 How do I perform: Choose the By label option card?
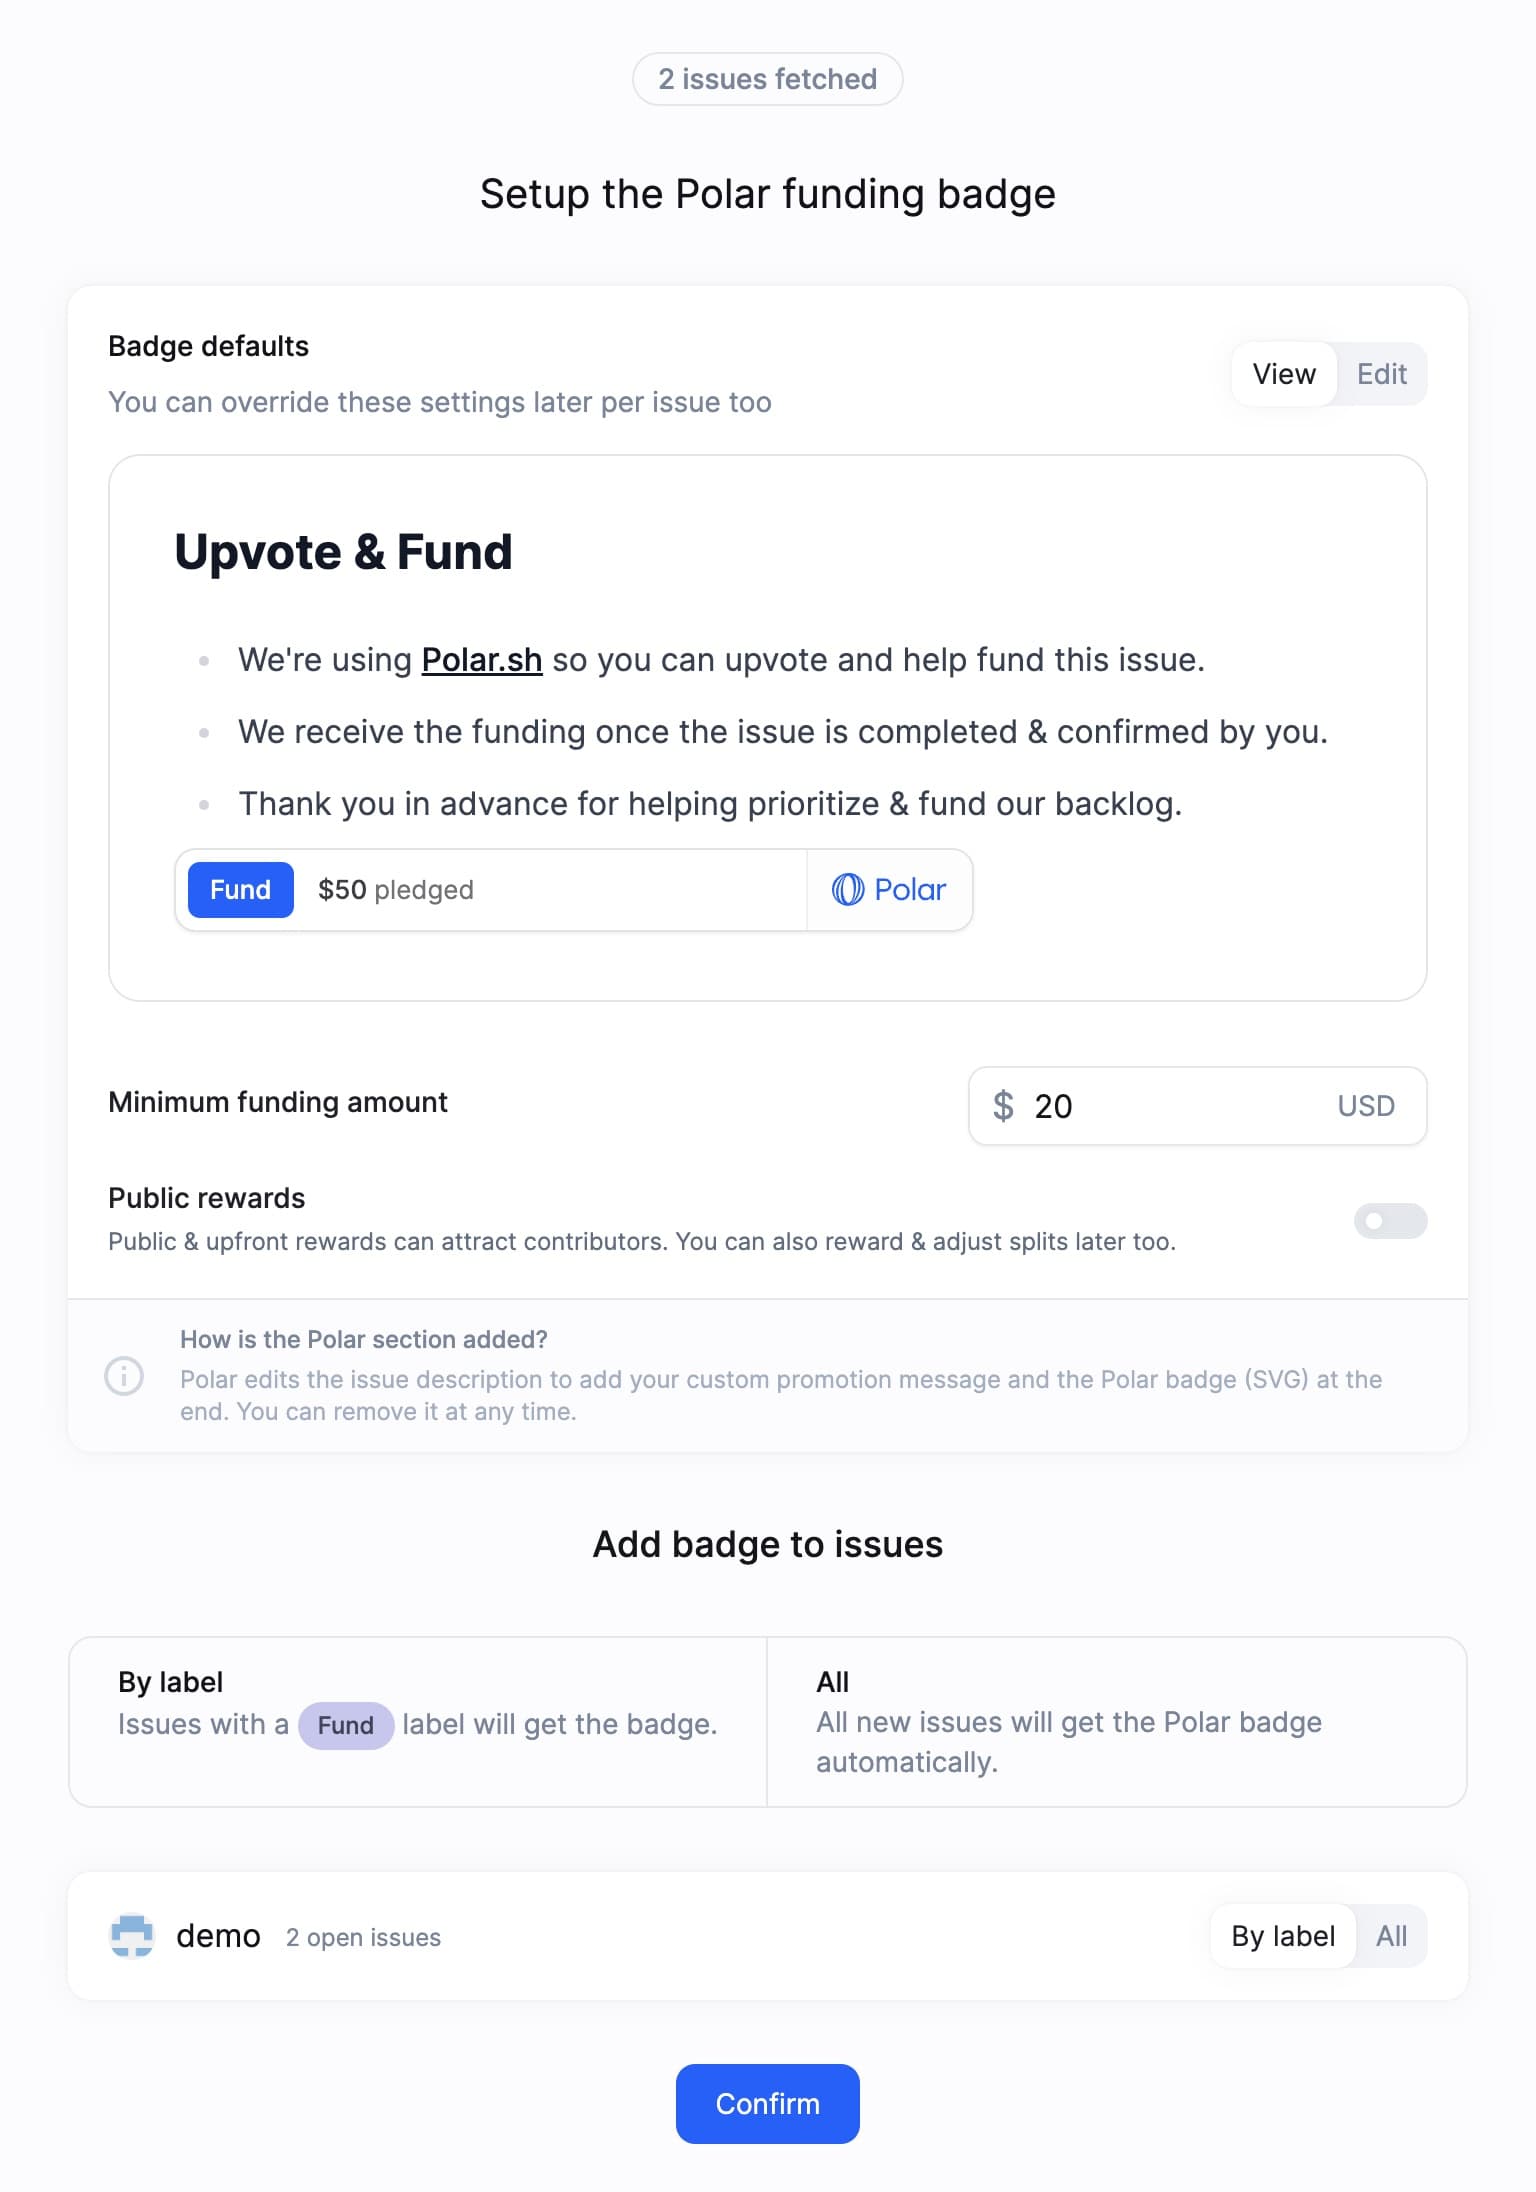[x=418, y=1722]
